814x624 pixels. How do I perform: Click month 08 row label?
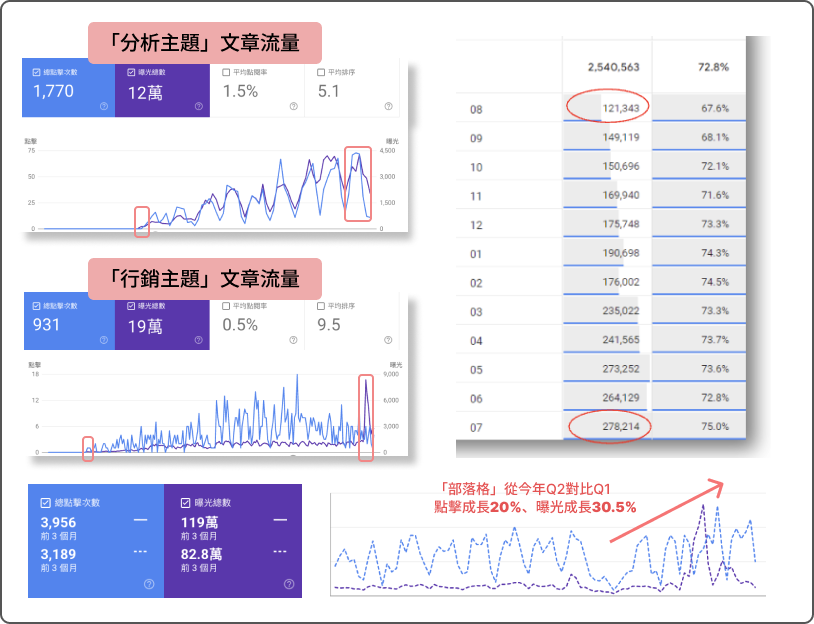(476, 110)
